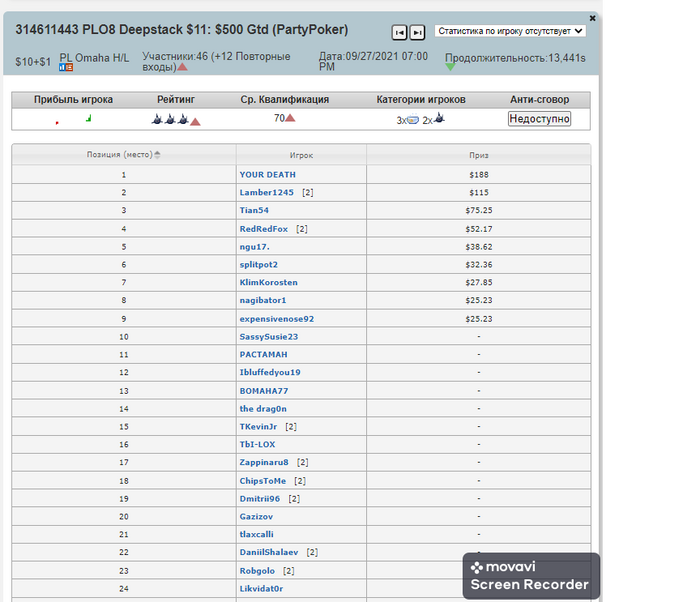Open player SassySusie23 profile
This screenshot has height=602, width=700.
coord(268,337)
